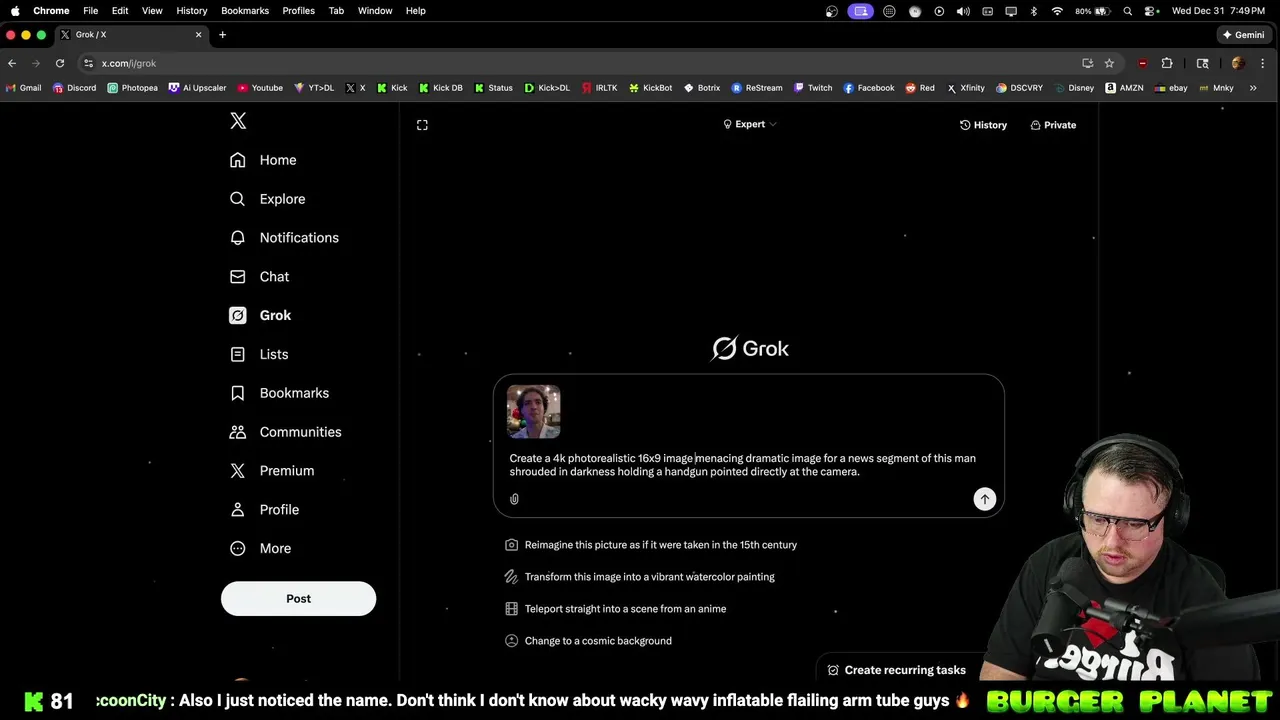1280x720 pixels.
Task: Choose 'Teleport into a scene from an anime'
Action: [616, 609]
